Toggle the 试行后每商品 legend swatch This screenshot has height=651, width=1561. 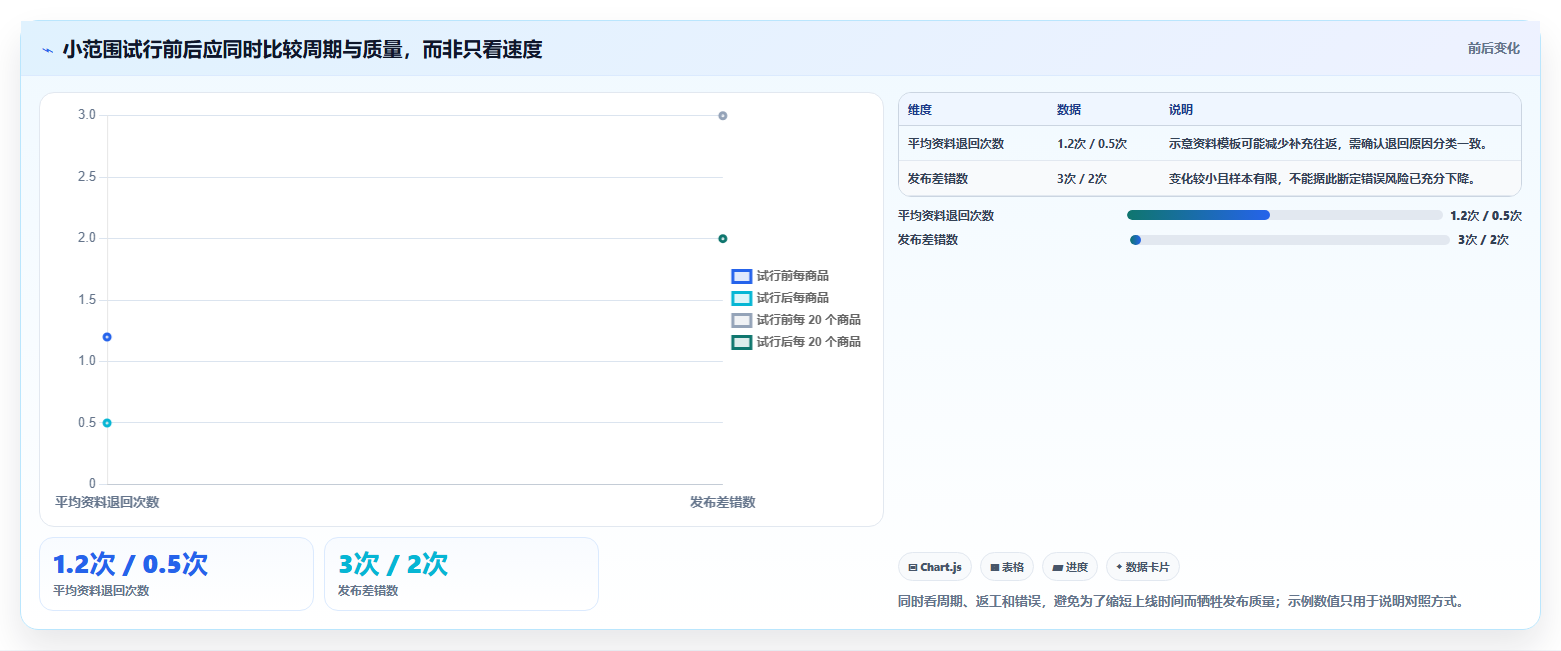pos(741,298)
